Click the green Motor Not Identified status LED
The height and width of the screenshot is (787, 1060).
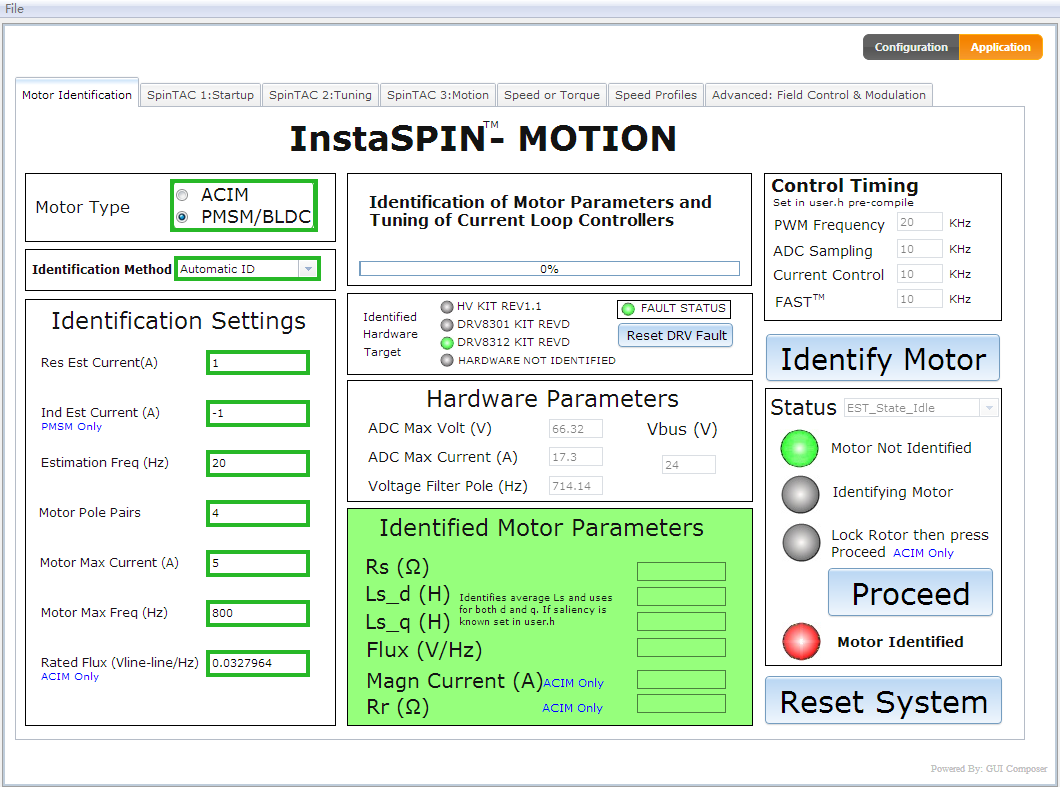click(x=799, y=449)
